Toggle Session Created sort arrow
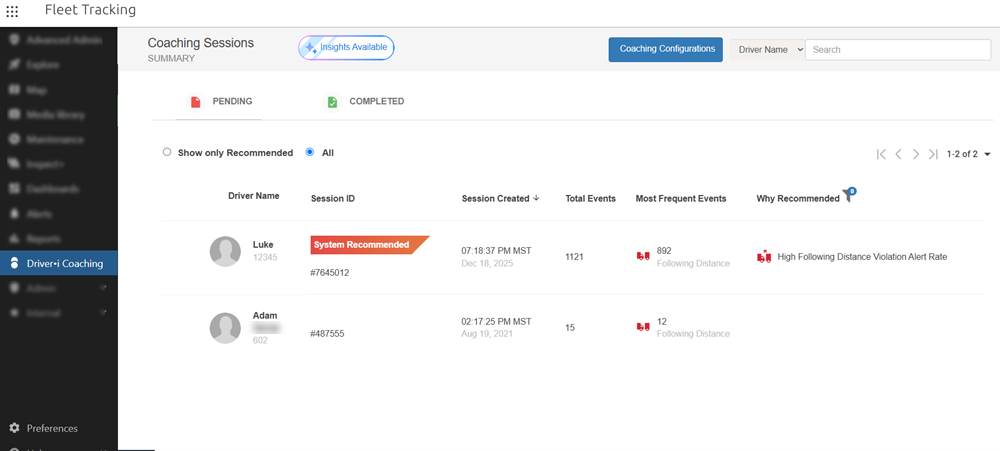 point(536,198)
